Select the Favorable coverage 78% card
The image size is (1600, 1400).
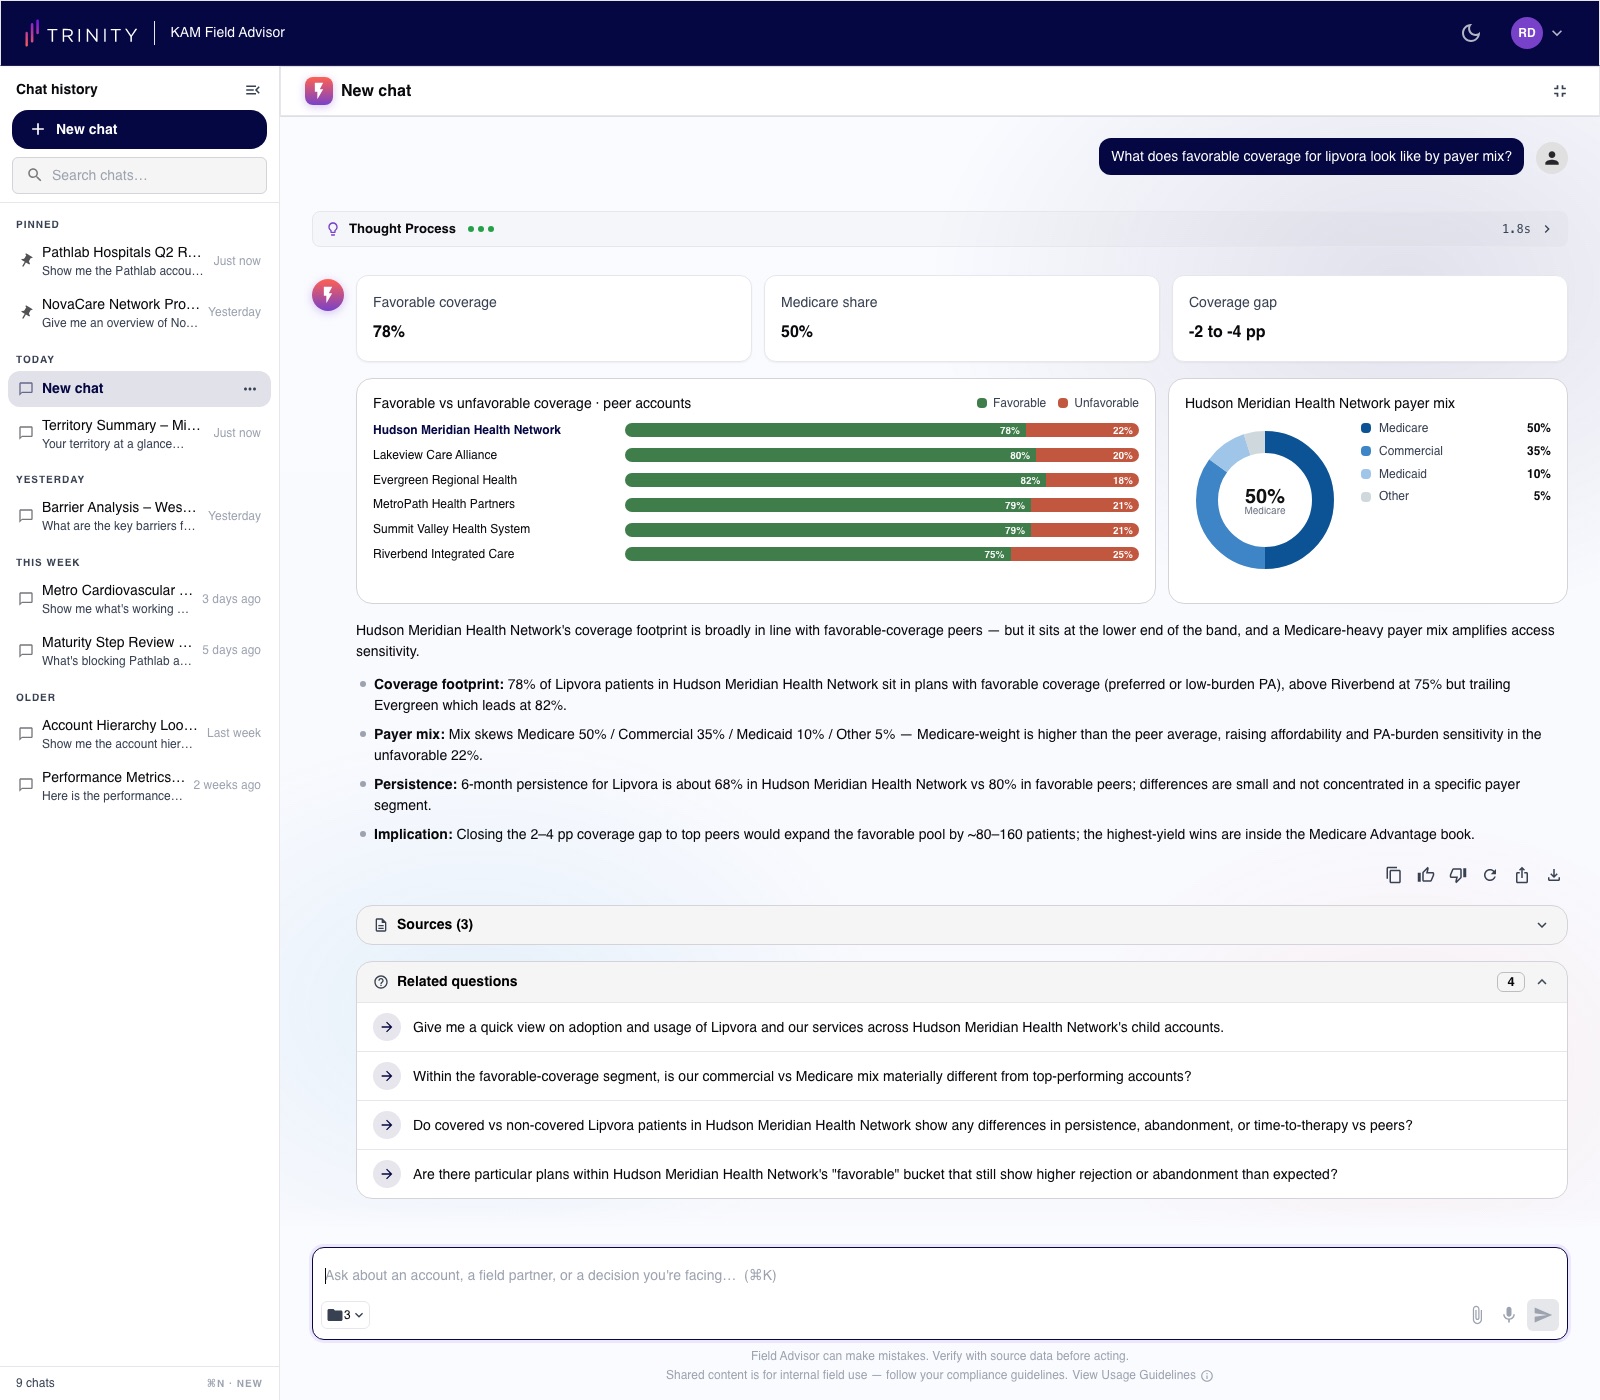554,318
